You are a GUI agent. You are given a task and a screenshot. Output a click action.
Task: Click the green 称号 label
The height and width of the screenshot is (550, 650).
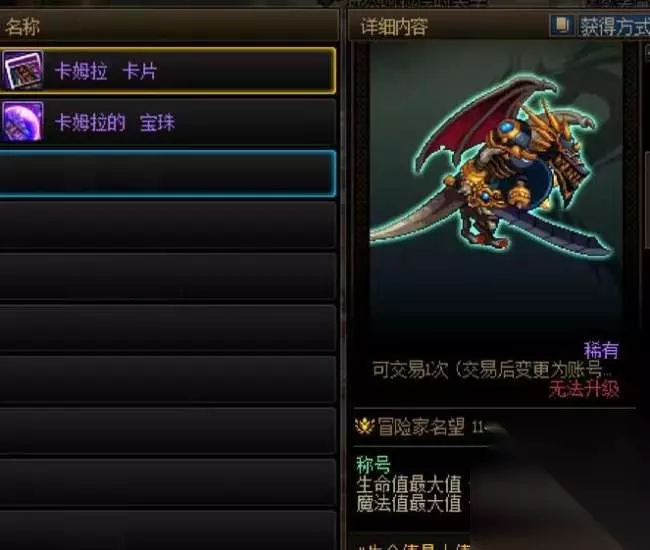click(x=373, y=464)
